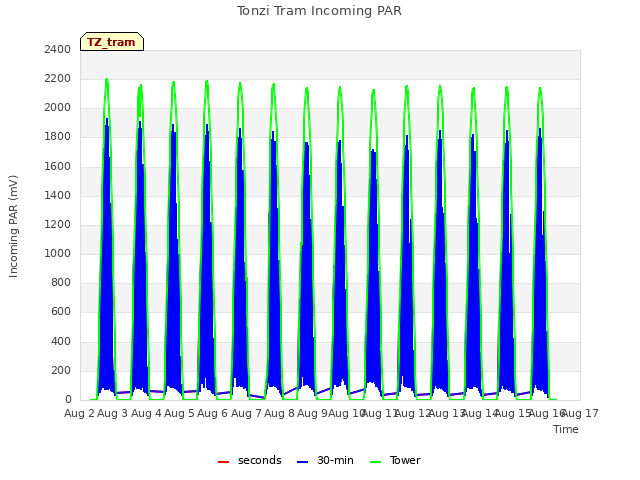Click the 800 y-axis tick label

click(61, 282)
